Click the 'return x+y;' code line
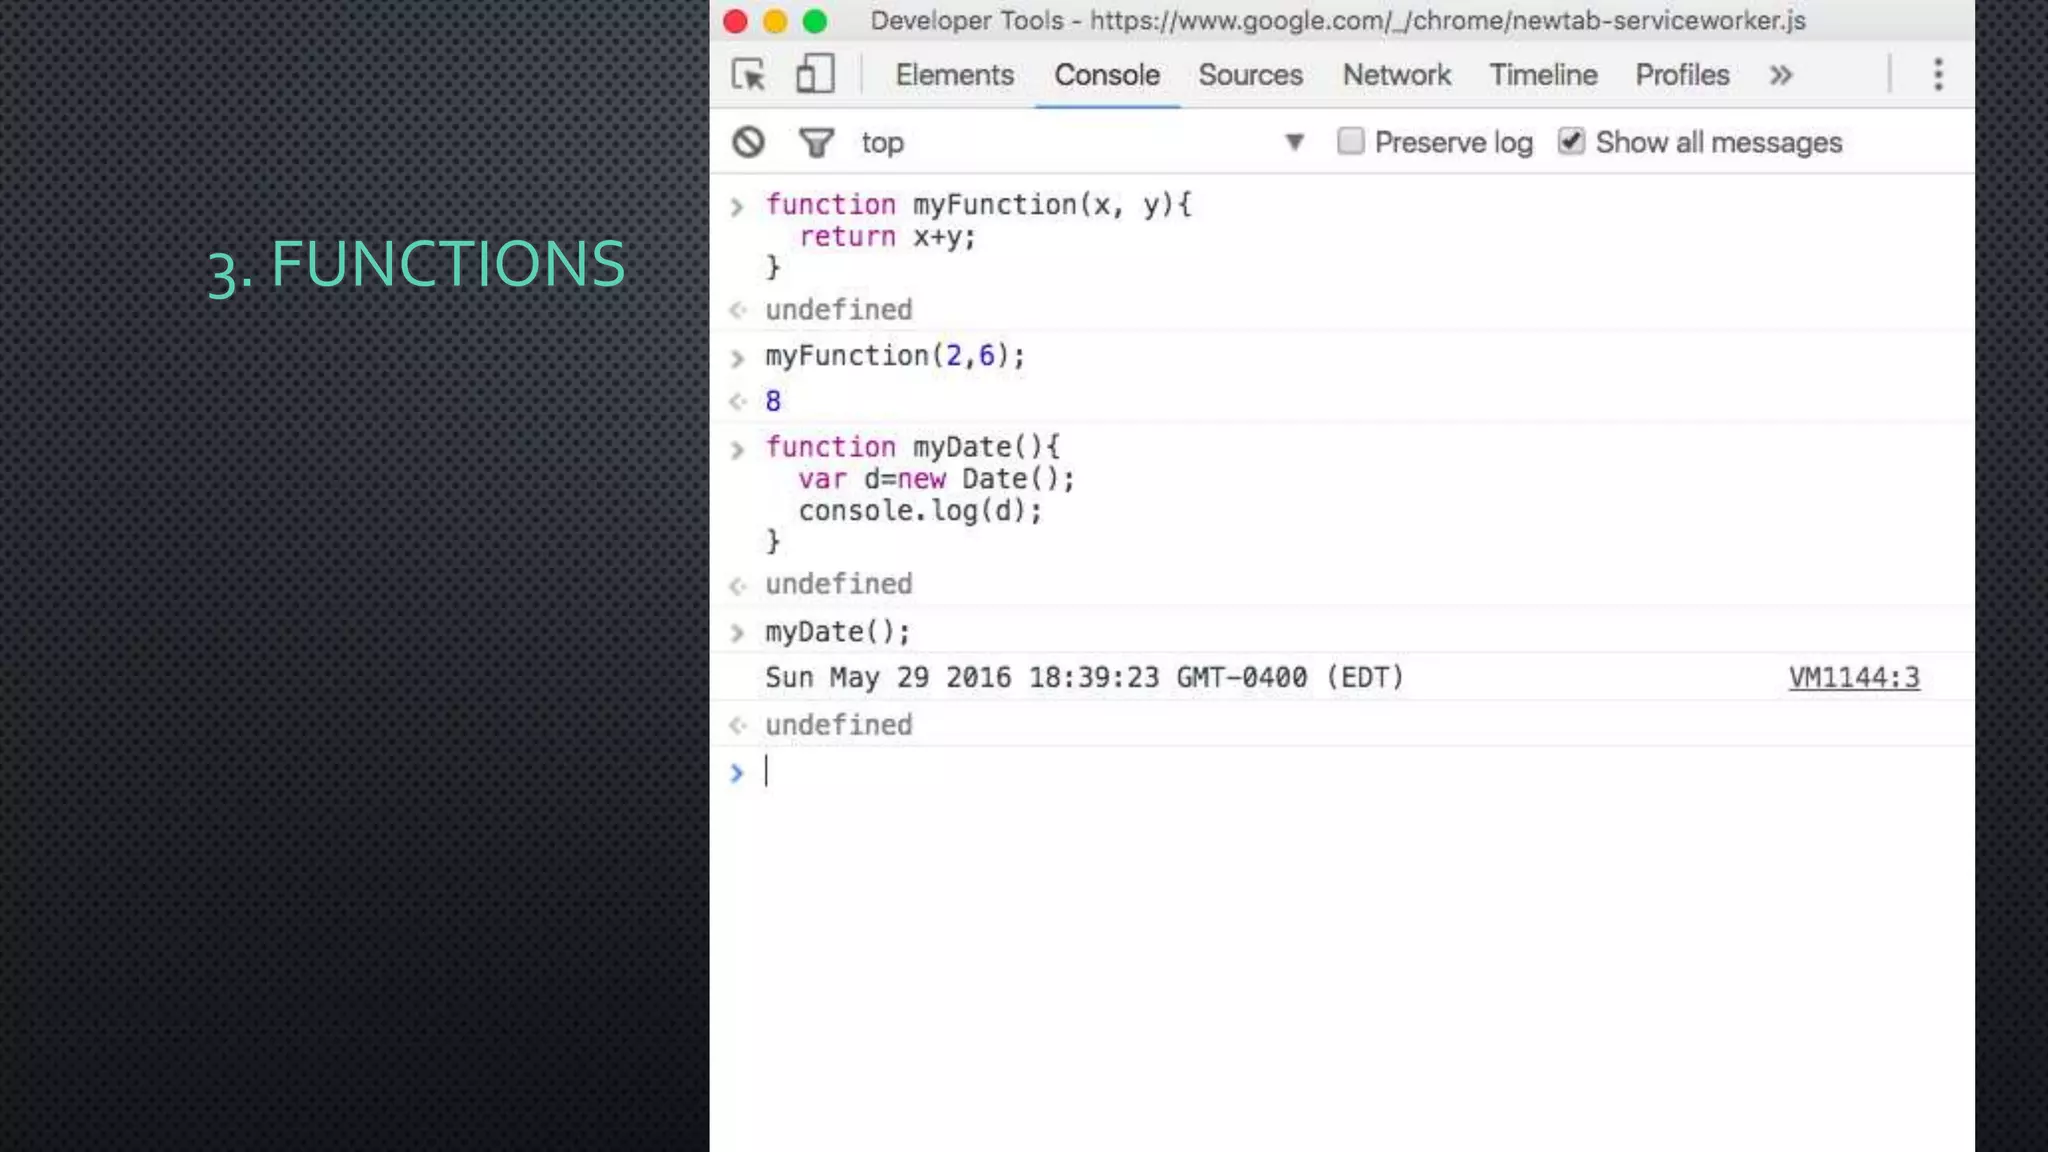Viewport: 2048px width, 1152px height. [887, 237]
